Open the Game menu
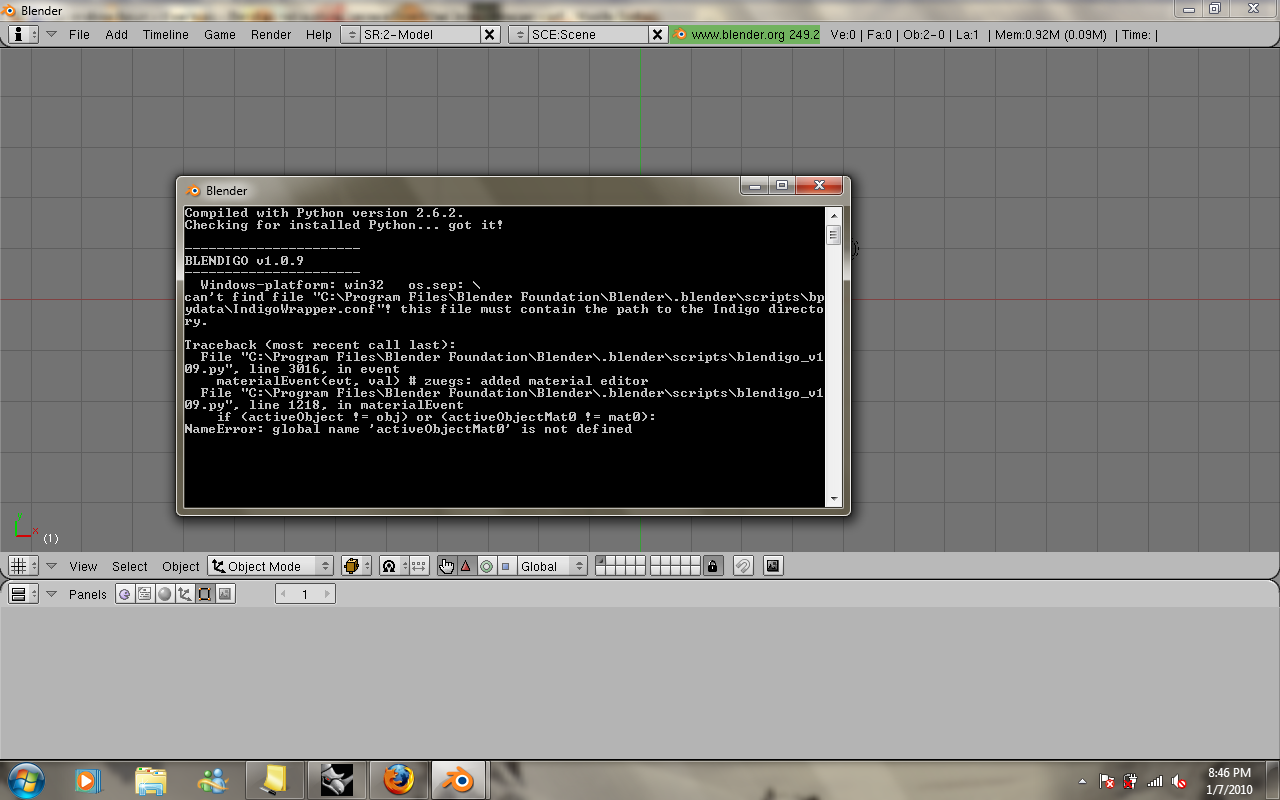Image resolution: width=1280 pixels, height=800 pixels. [220, 34]
